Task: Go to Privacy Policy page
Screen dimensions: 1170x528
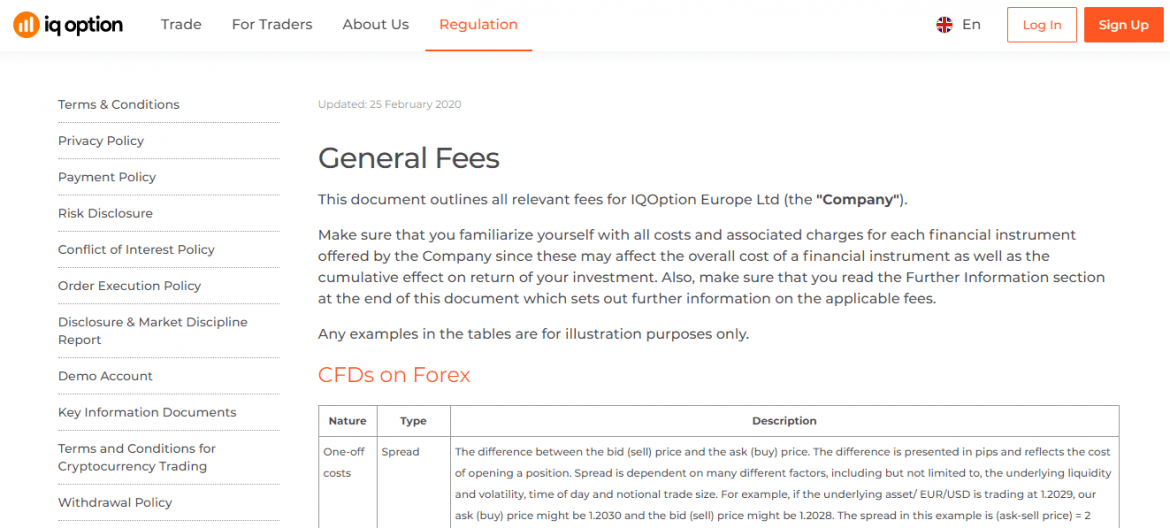Action: point(101,141)
